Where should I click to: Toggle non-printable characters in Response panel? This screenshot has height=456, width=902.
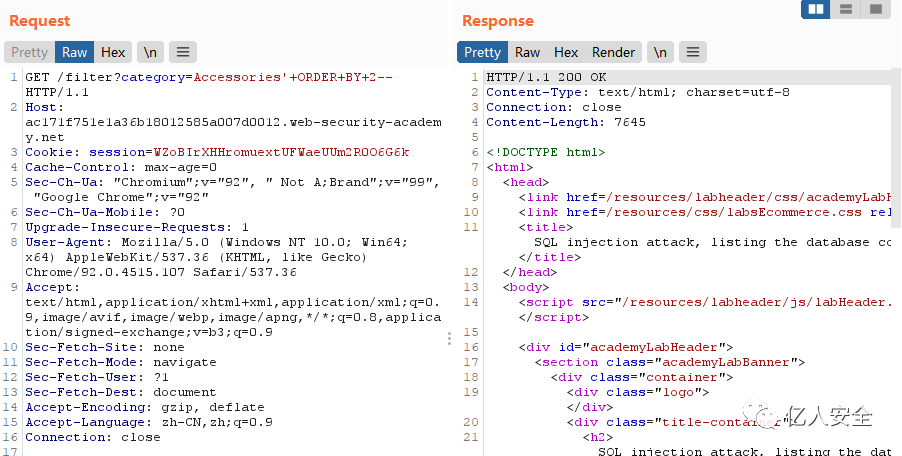(x=660, y=52)
